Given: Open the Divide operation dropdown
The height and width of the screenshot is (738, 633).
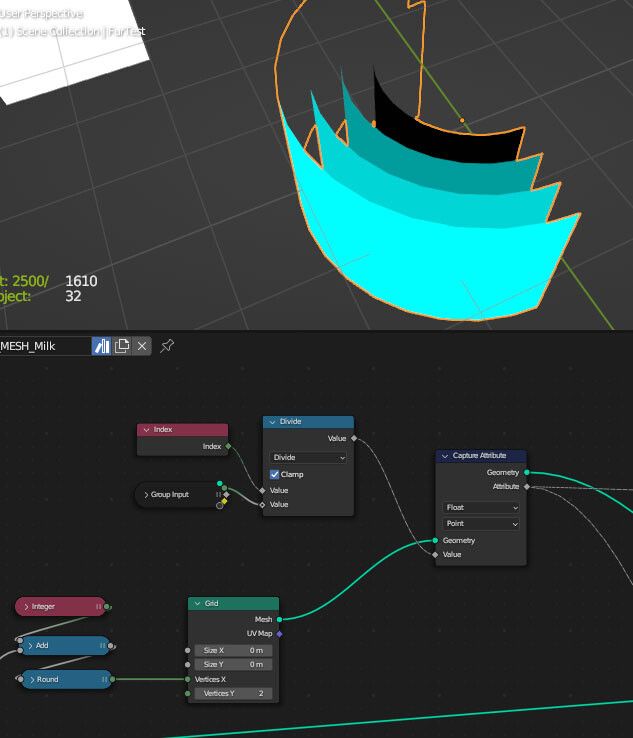Looking at the screenshot, I should pos(308,457).
